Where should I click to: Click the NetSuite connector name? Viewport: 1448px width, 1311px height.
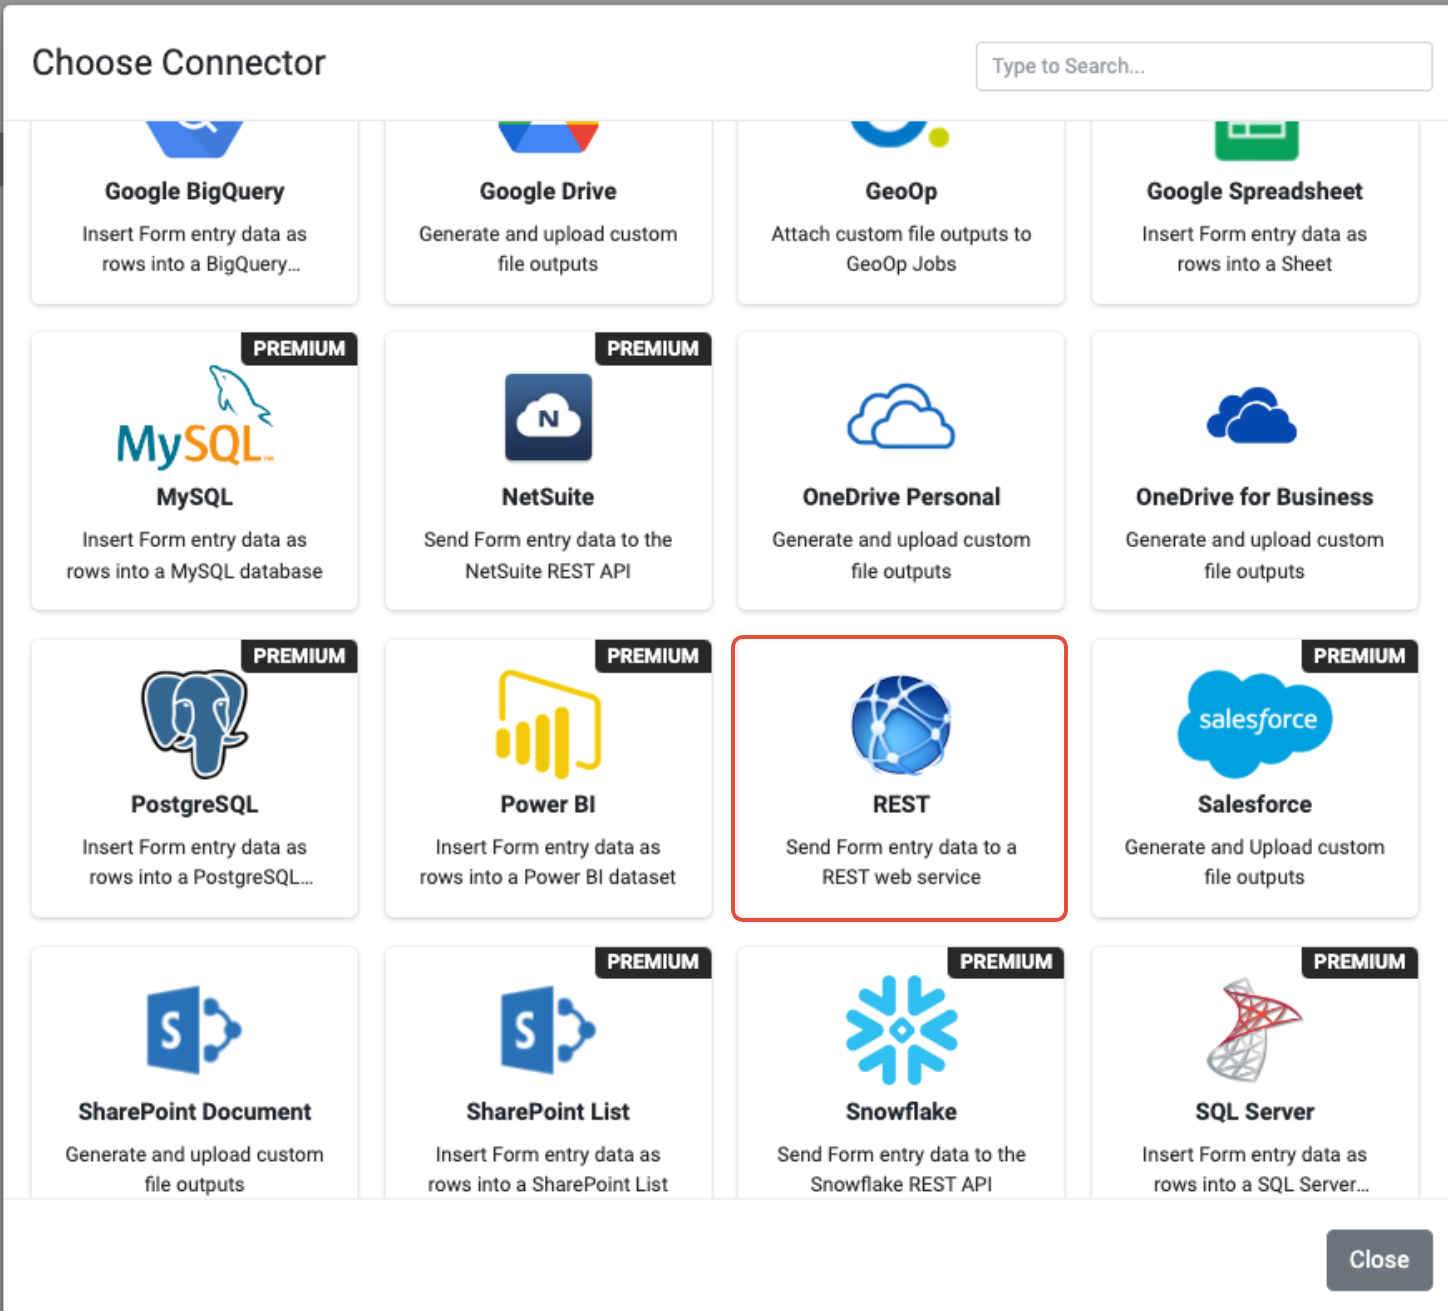click(x=548, y=497)
